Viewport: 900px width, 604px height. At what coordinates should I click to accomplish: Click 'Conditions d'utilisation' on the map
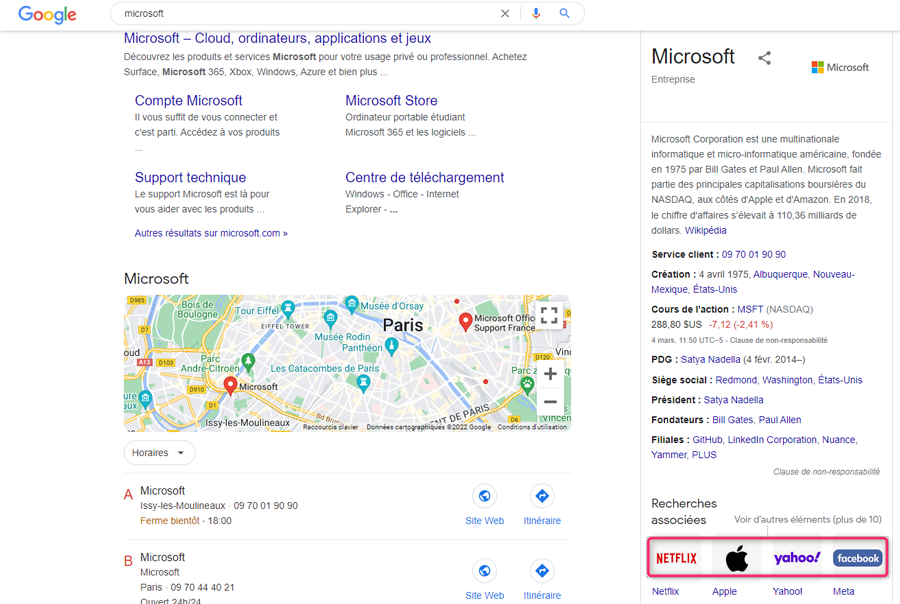point(532,427)
